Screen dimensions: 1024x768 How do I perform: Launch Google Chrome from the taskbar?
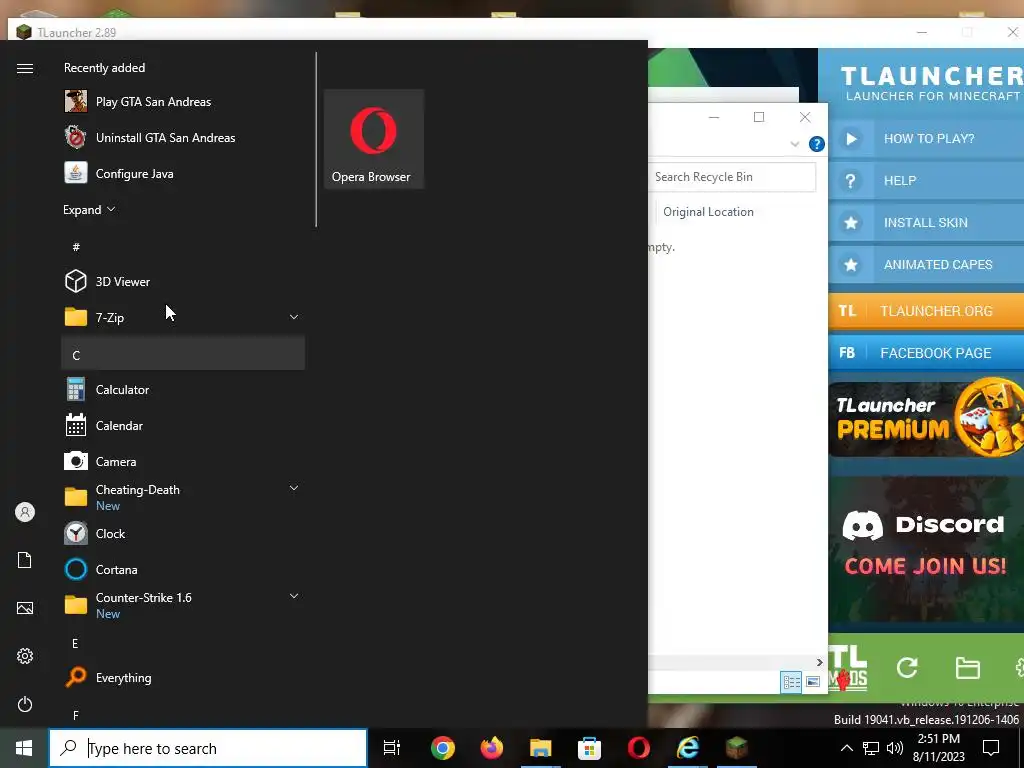pyautogui.click(x=443, y=748)
